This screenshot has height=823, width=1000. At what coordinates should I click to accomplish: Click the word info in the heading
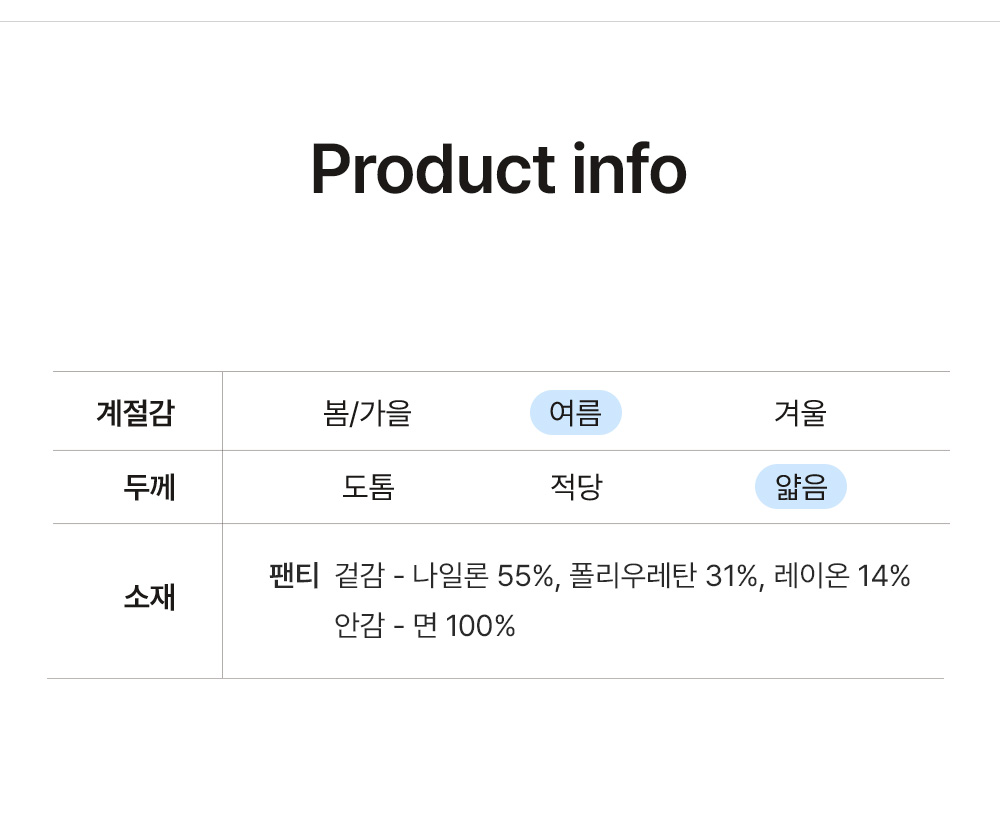pos(629,168)
